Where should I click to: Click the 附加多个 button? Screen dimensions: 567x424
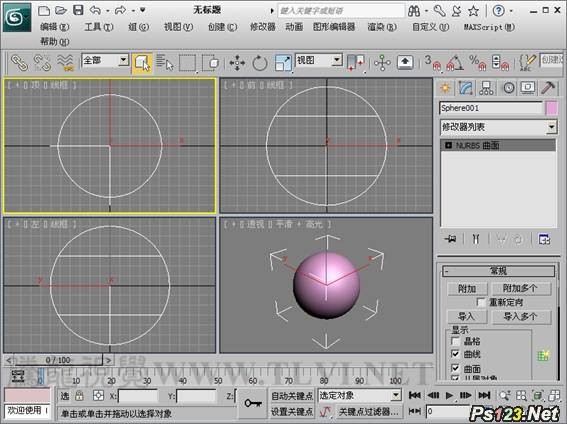pyautogui.click(x=521, y=288)
